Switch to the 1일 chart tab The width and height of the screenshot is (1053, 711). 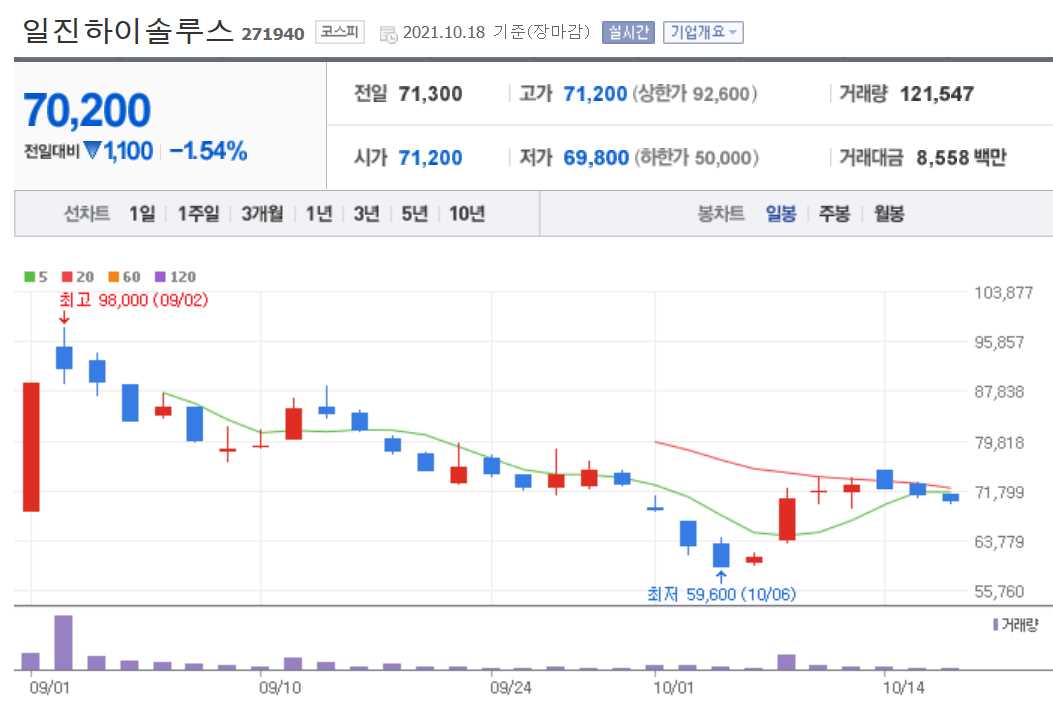click(x=140, y=213)
